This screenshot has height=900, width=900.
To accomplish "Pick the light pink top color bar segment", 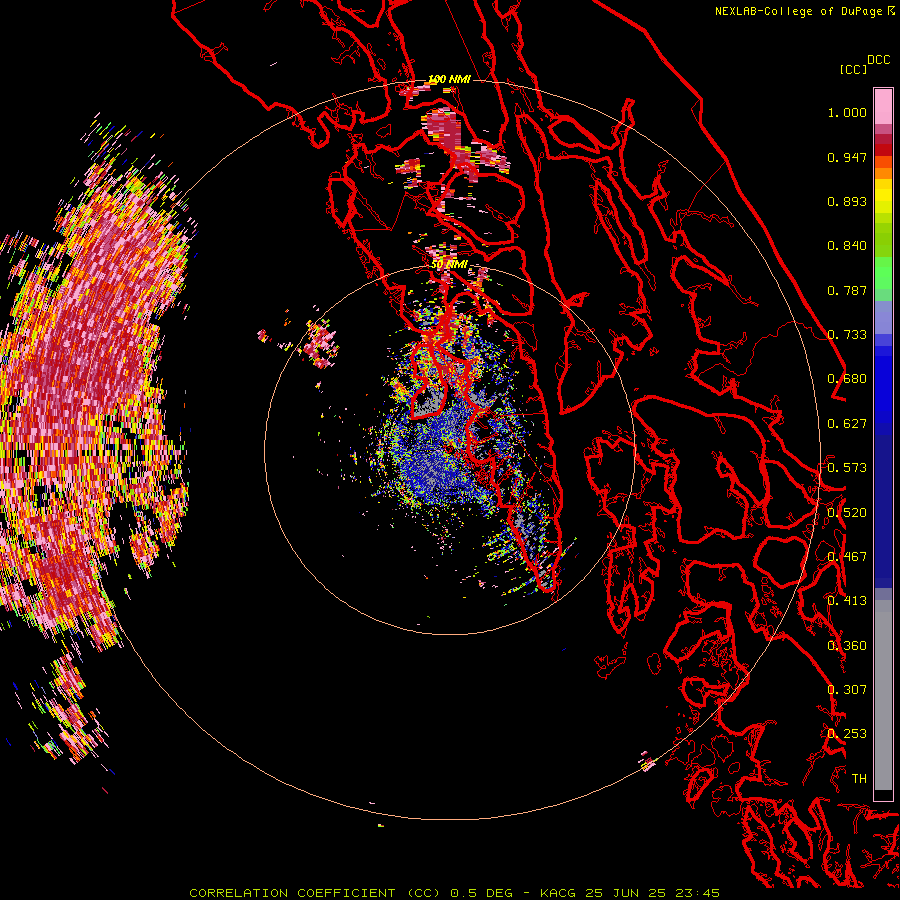I will 883,107.
